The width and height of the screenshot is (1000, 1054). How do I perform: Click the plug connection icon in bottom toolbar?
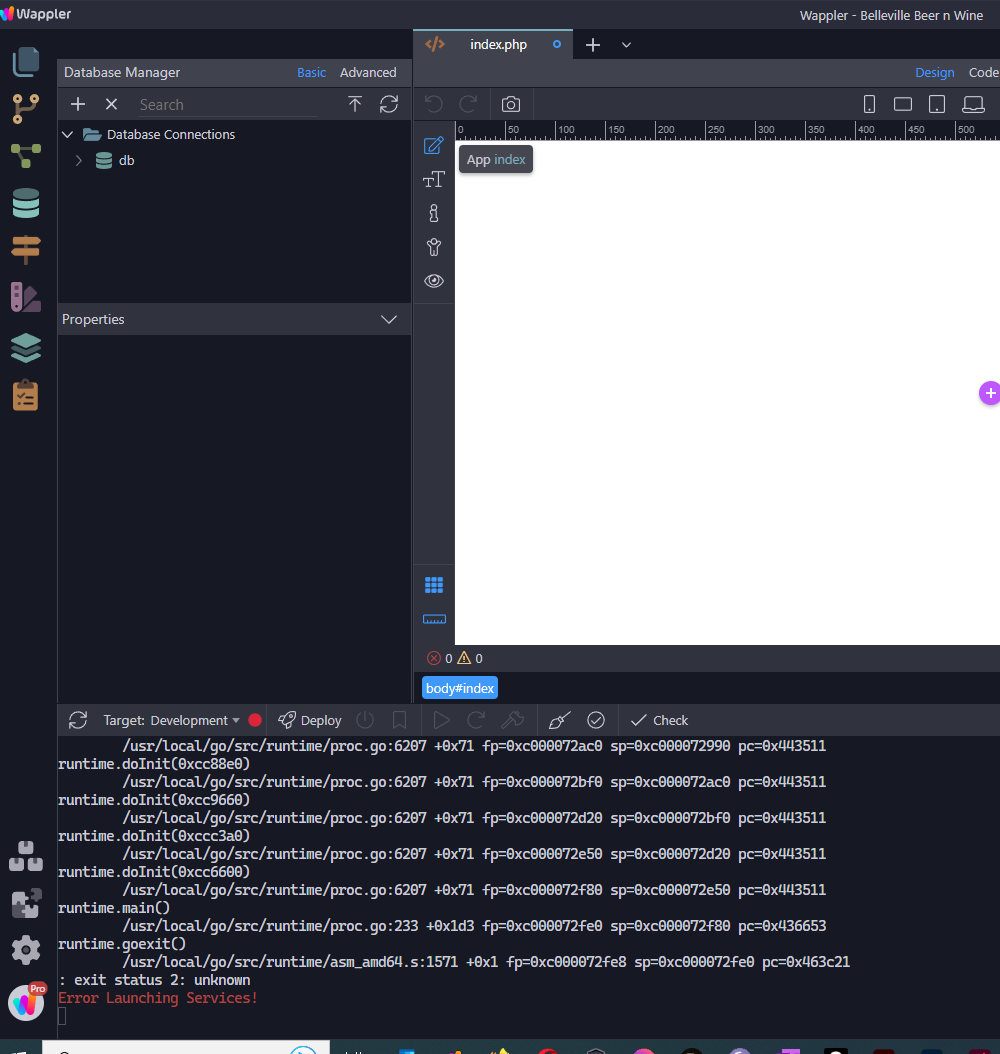560,720
